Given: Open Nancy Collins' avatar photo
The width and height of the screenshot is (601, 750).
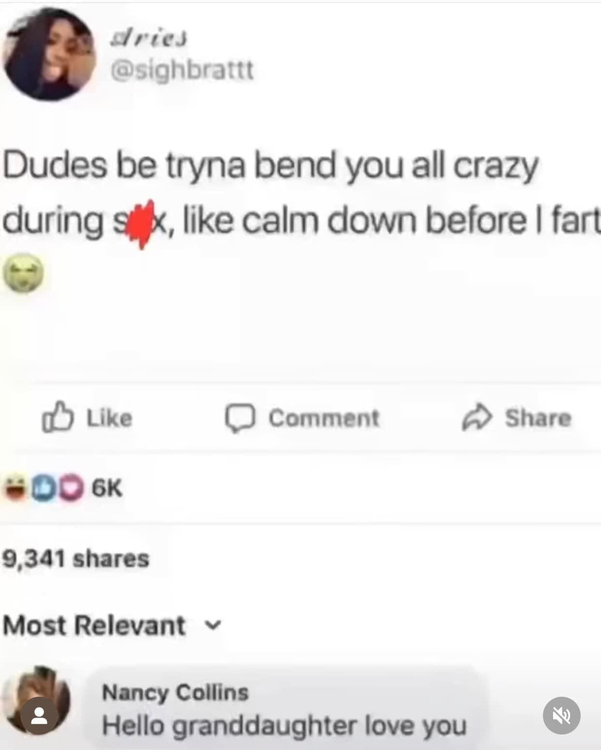Looking at the screenshot, I should [36, 700].
